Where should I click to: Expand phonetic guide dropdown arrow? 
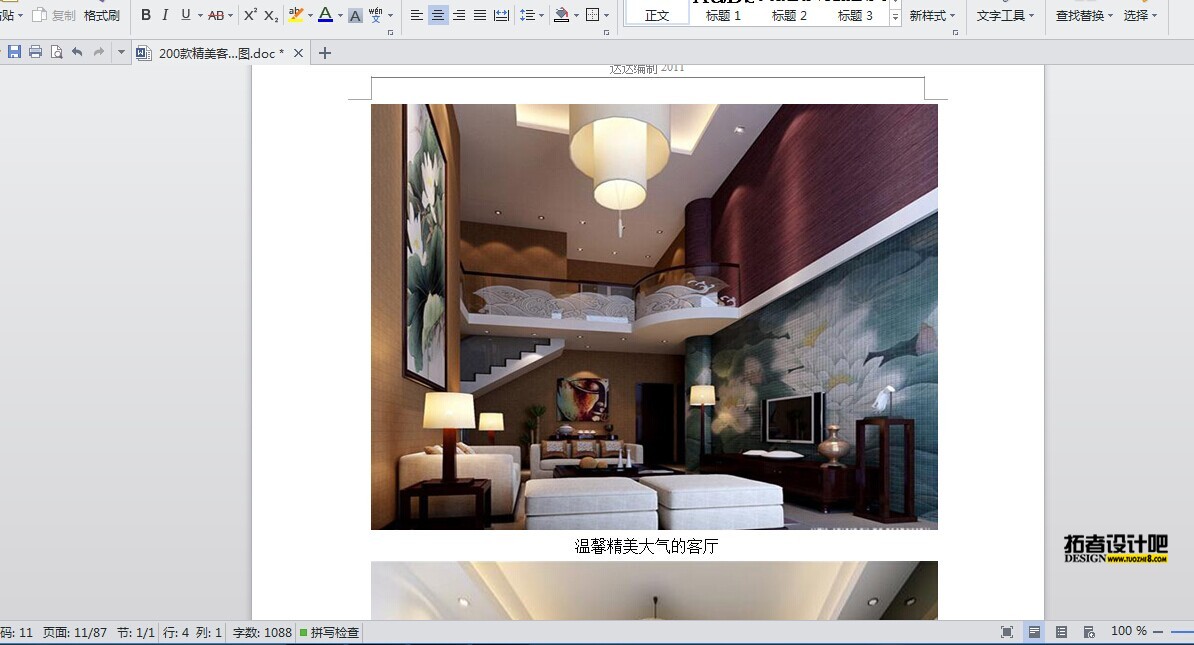(391, 15)
